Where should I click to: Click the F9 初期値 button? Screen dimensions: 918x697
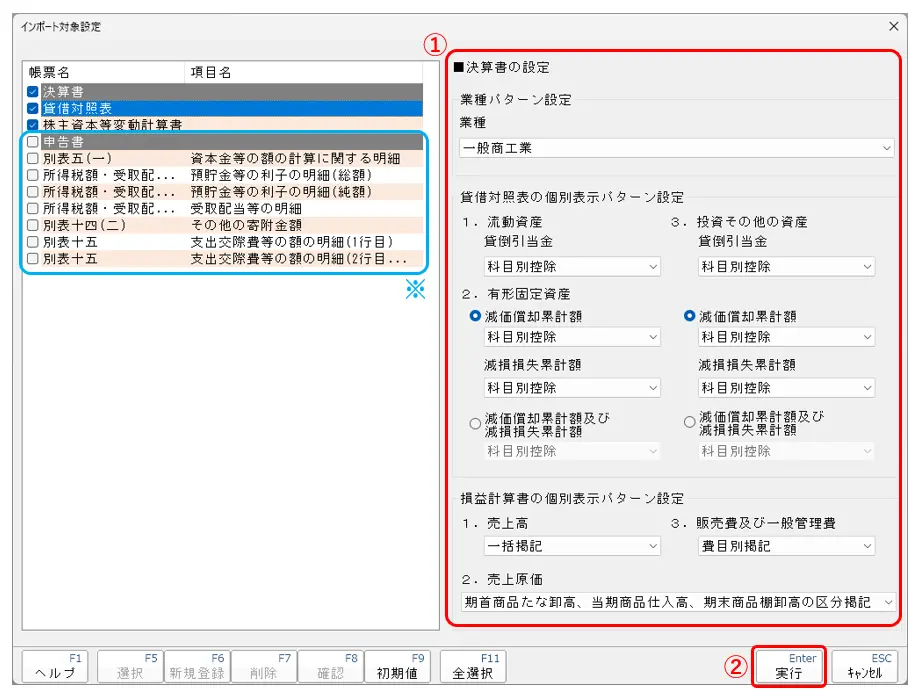coord(397,667)
